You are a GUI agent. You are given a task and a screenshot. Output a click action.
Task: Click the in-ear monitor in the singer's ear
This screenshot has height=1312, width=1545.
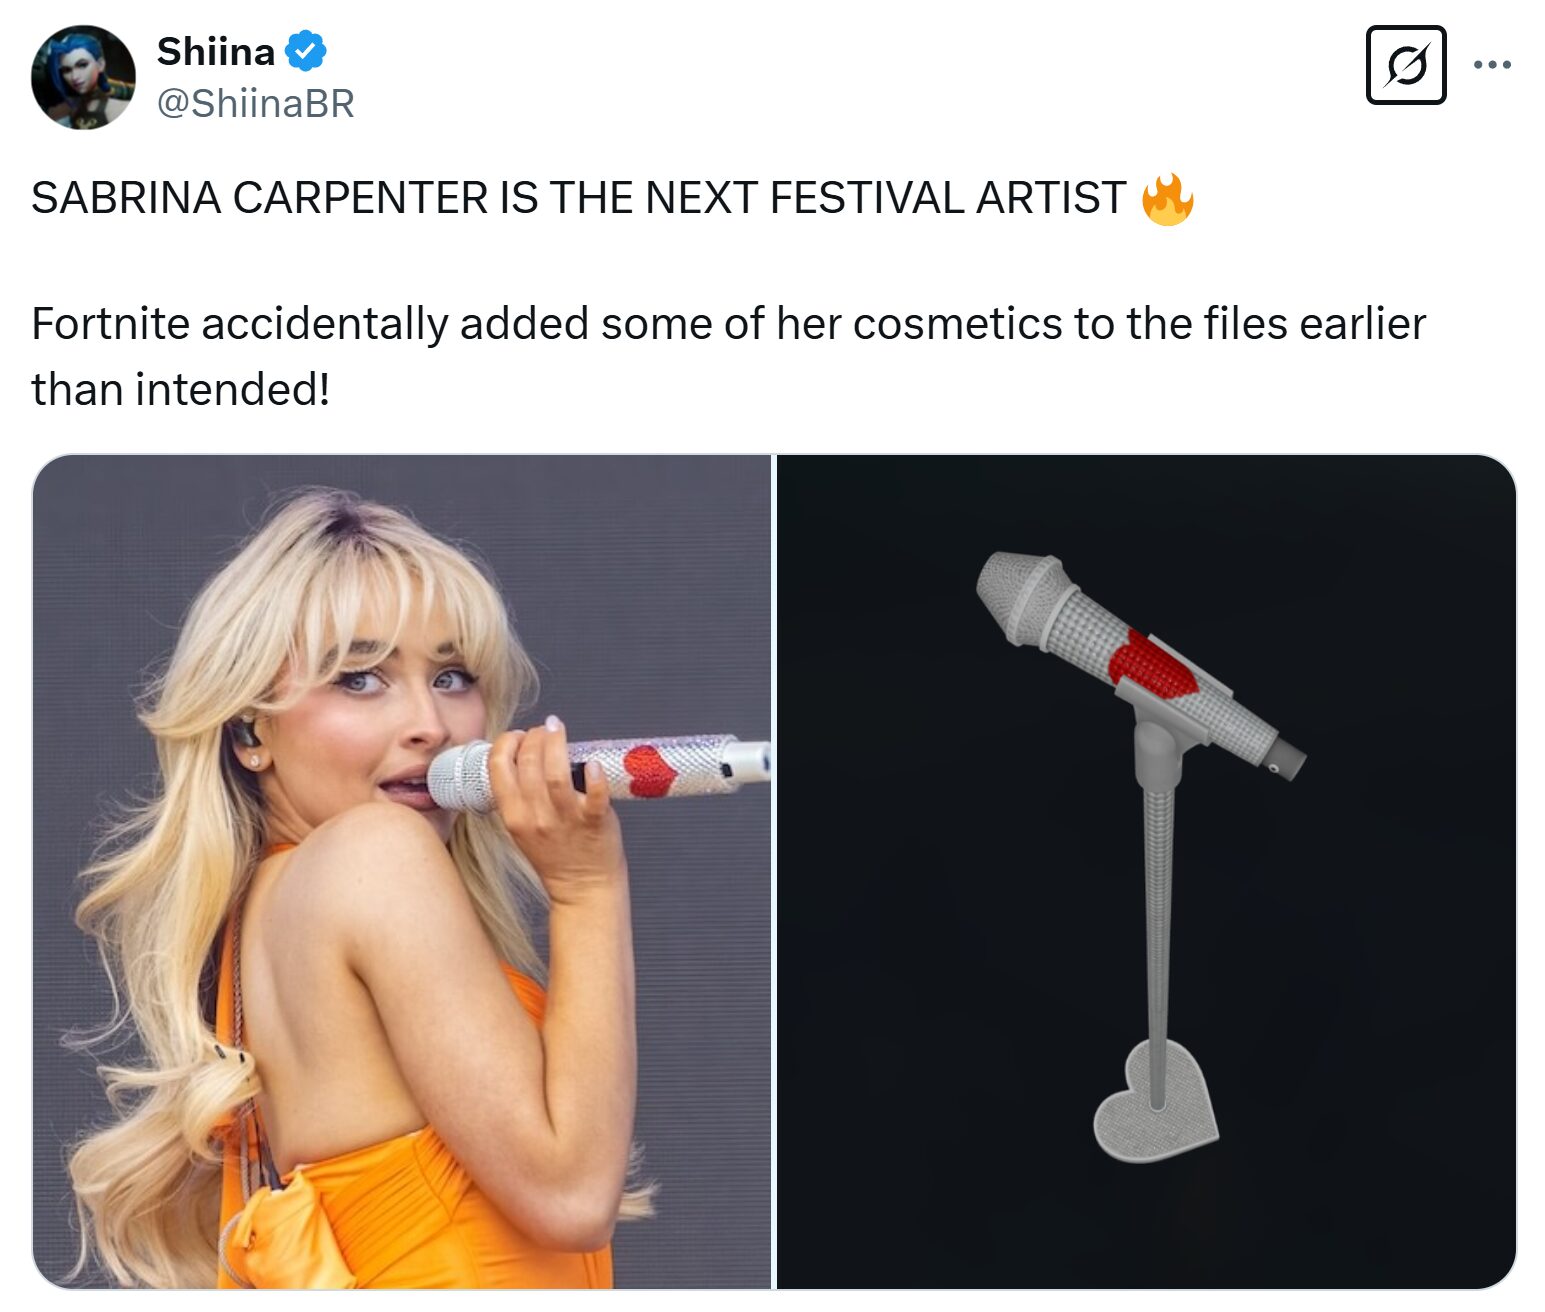[x=245, y=735]
